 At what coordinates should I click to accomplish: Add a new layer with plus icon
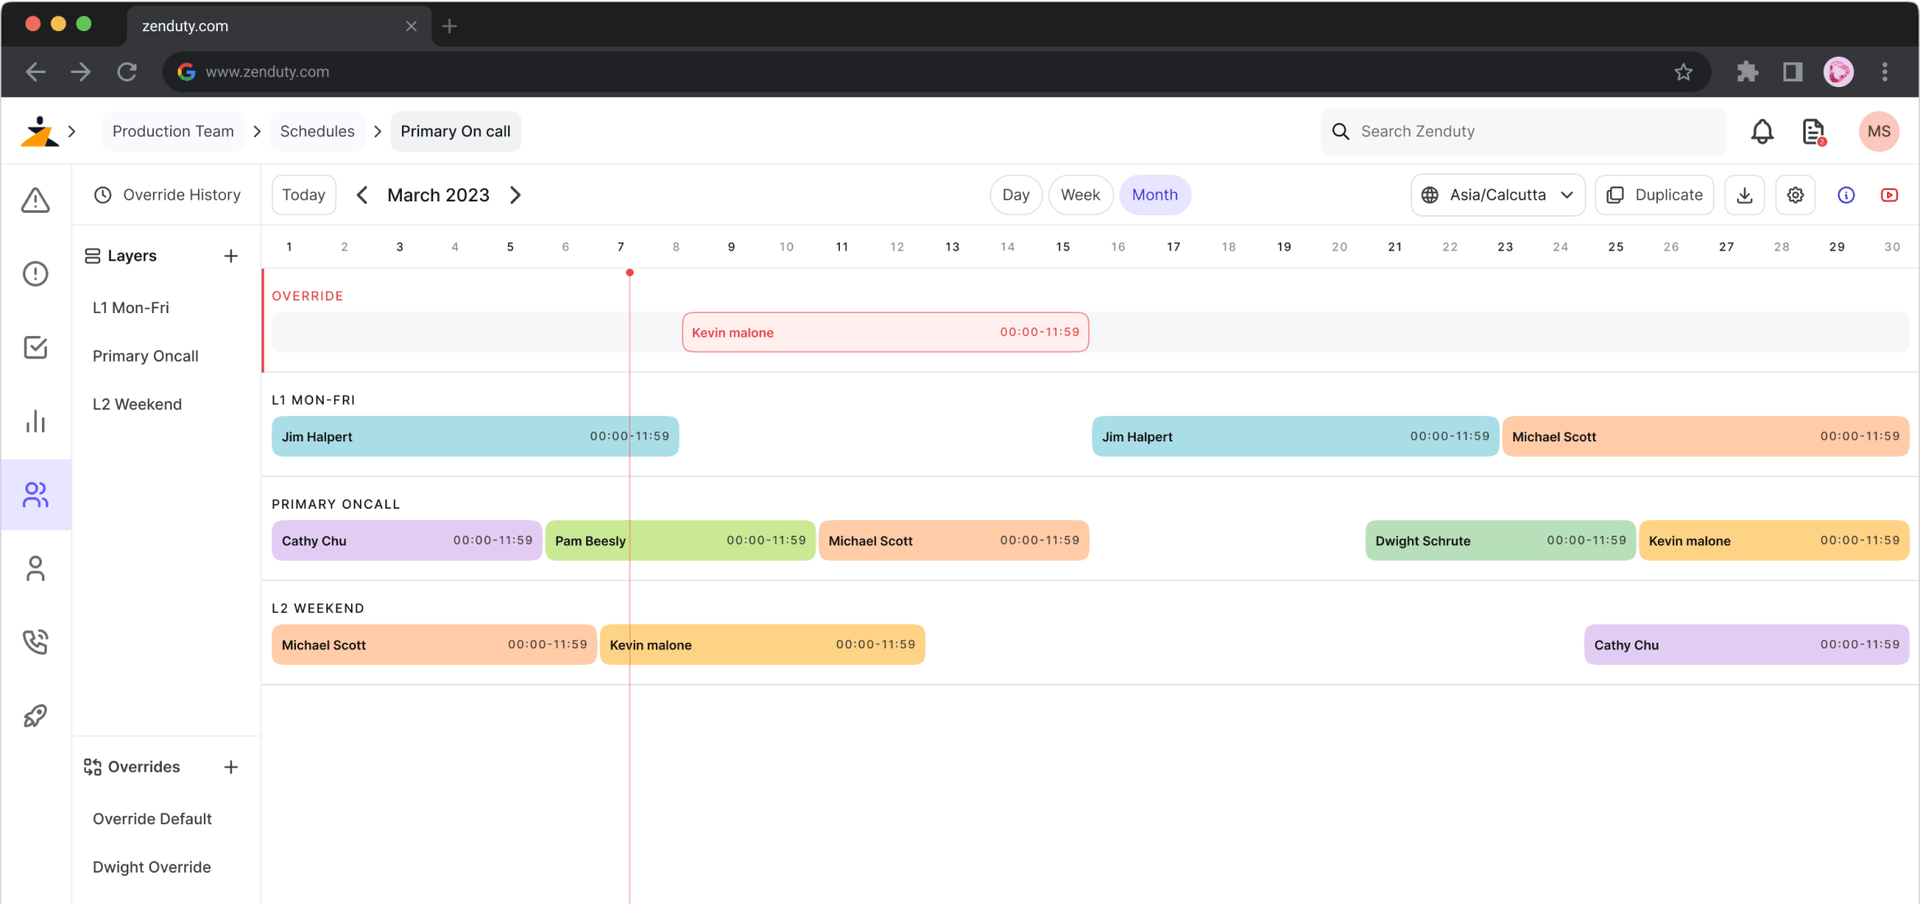(x=231, y=256)
